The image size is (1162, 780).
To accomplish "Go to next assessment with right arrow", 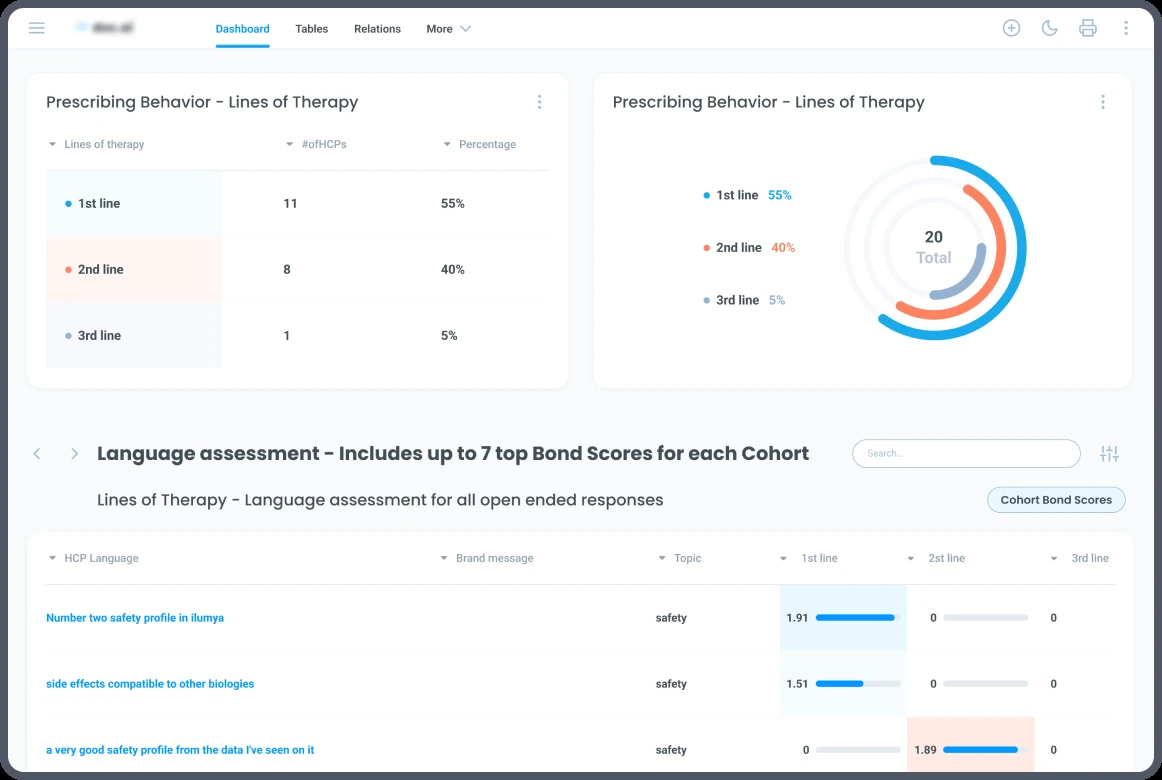I will [74, 453].
